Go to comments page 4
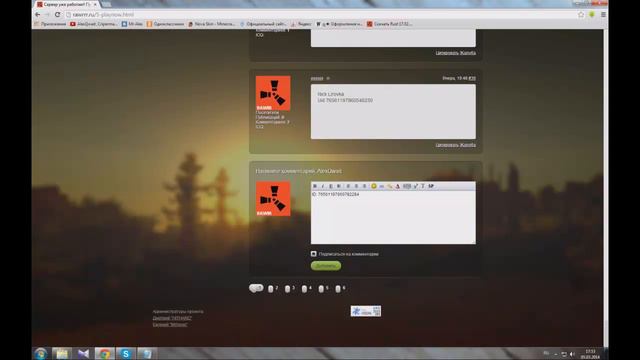The width and height of the screenshot is (640, 360). 306,289
